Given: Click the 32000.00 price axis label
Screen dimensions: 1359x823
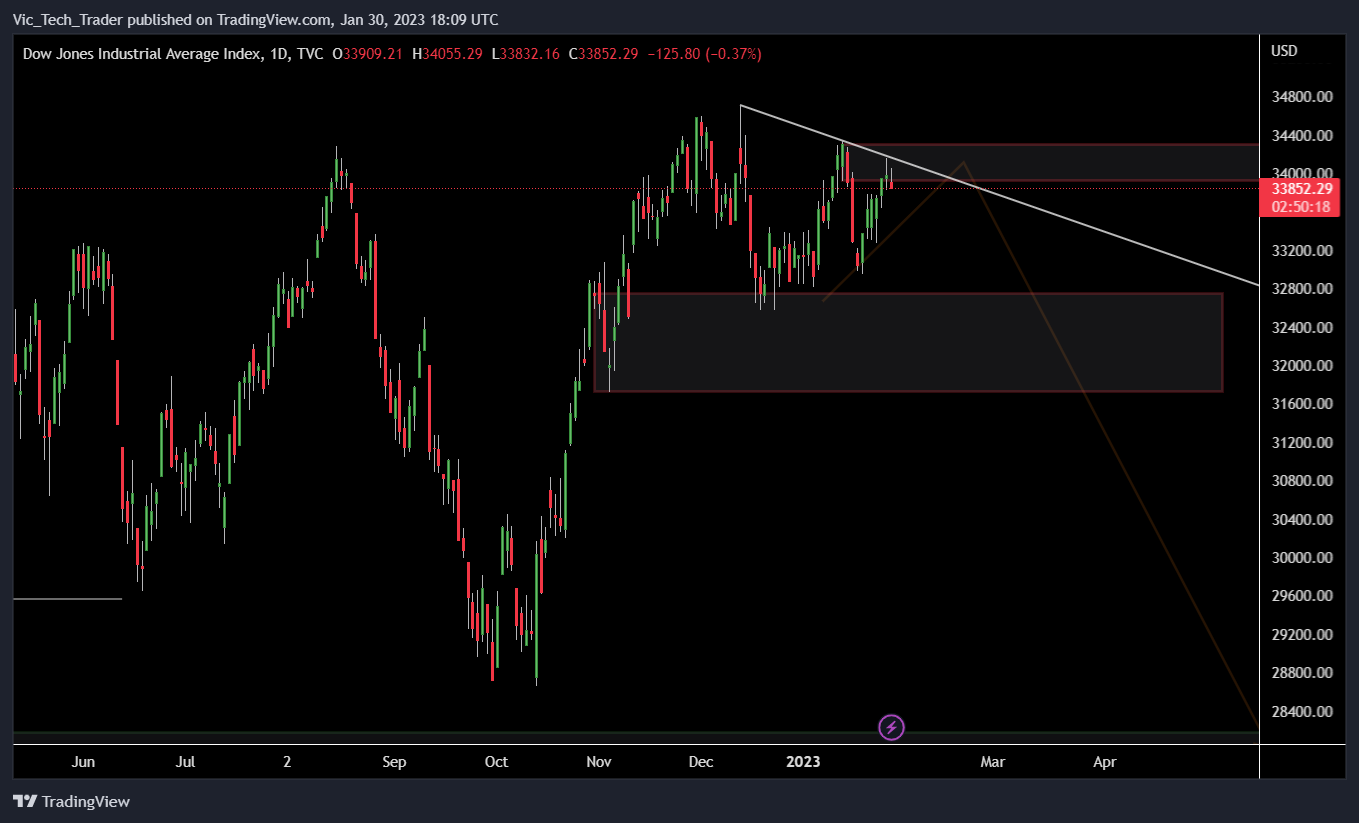Looking at the screenshot, I should (1302, 366).
